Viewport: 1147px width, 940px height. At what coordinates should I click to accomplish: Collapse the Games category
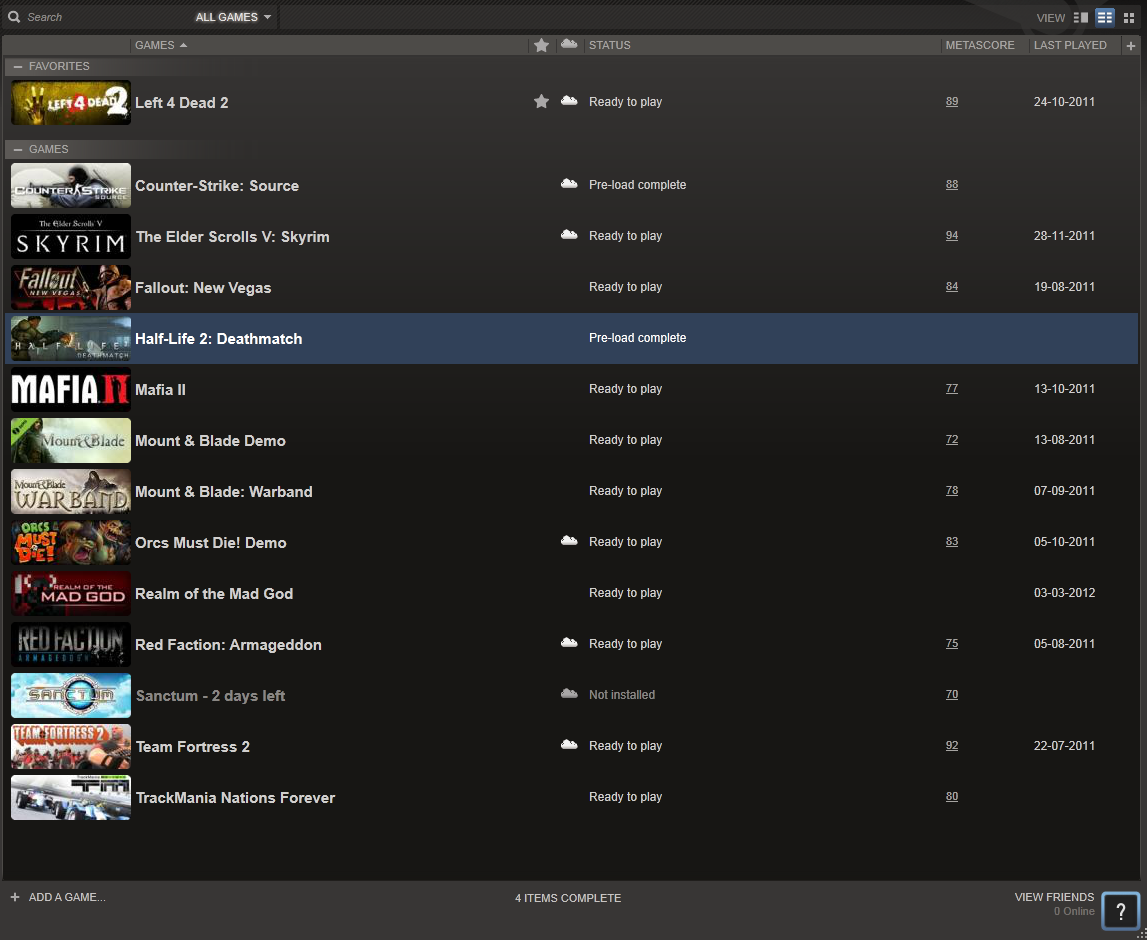18,149
